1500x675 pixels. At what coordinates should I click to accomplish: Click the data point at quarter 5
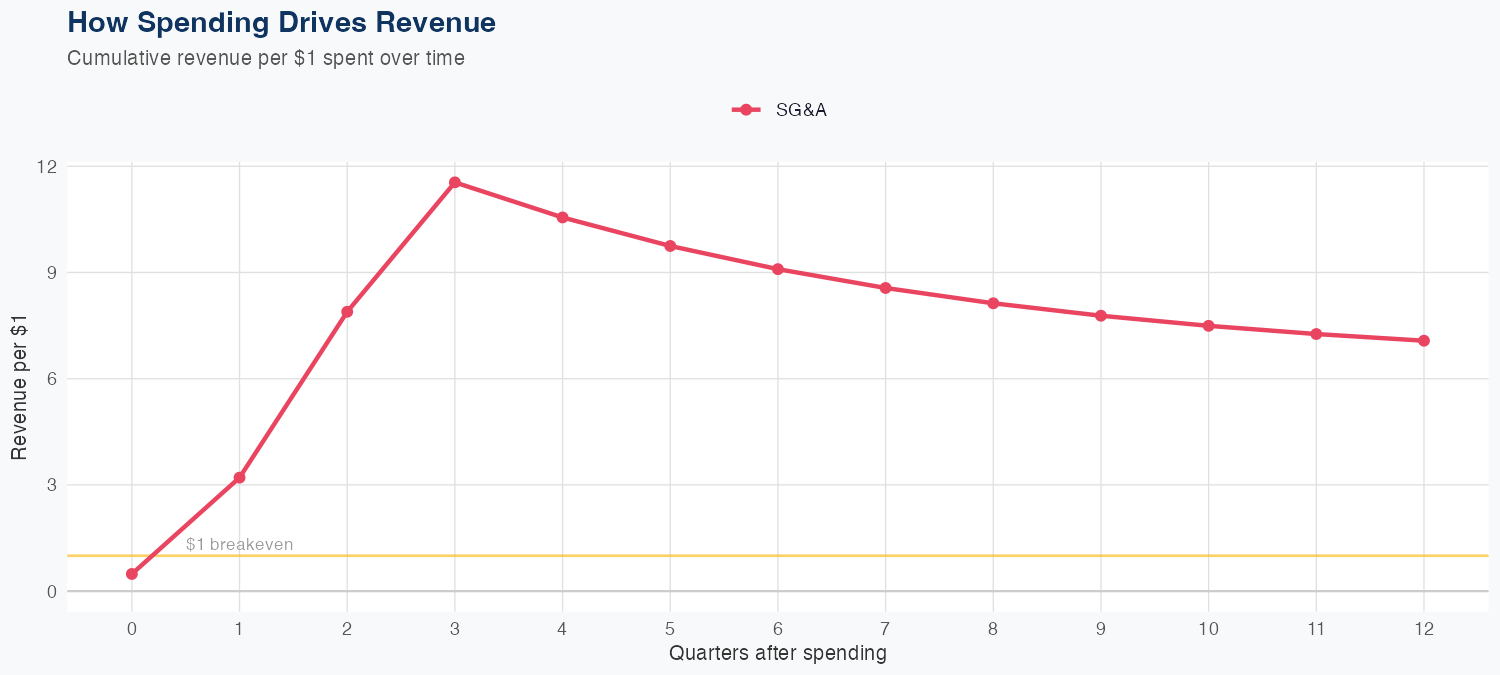[x=670, y=246]
